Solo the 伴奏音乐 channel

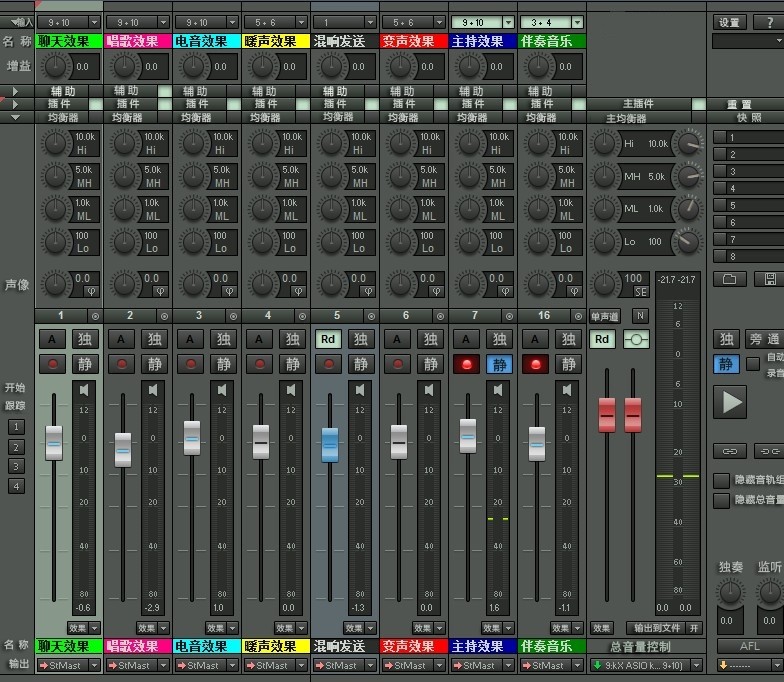pyautogui.click(x=568, y=340)
